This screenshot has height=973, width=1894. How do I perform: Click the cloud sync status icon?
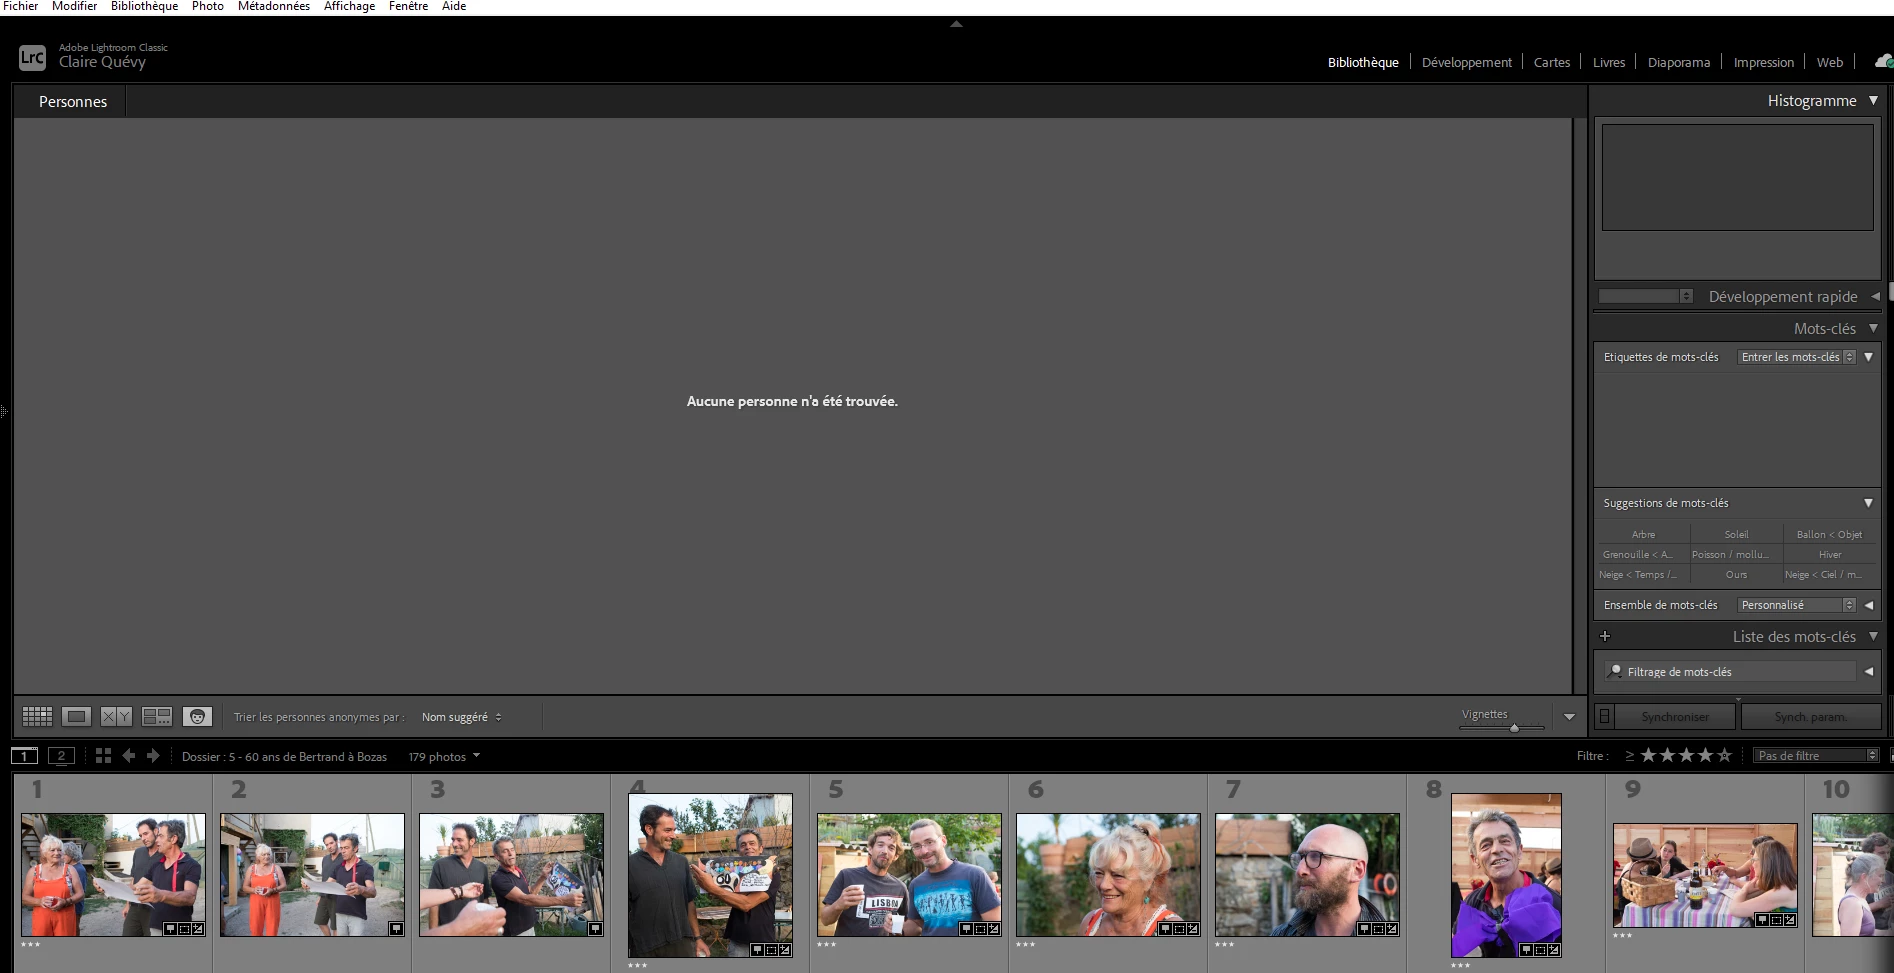coord(1883,61)
